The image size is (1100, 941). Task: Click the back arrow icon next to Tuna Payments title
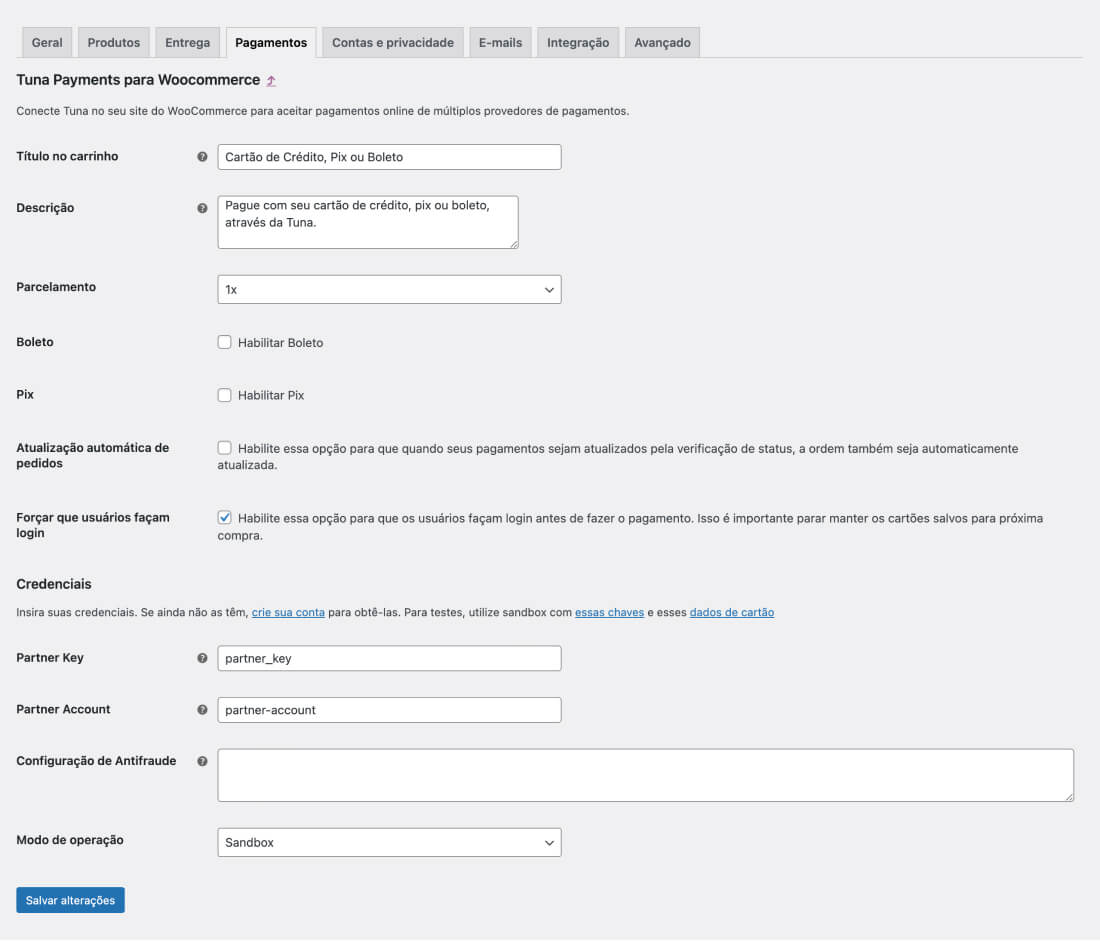click(271, 81)
